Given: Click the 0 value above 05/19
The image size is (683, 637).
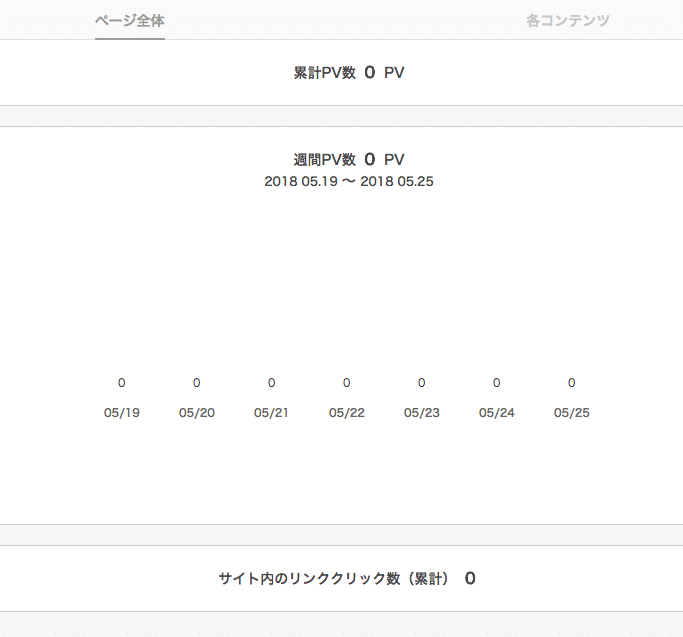Looking at the screenshot, I should tap(122, 383).
